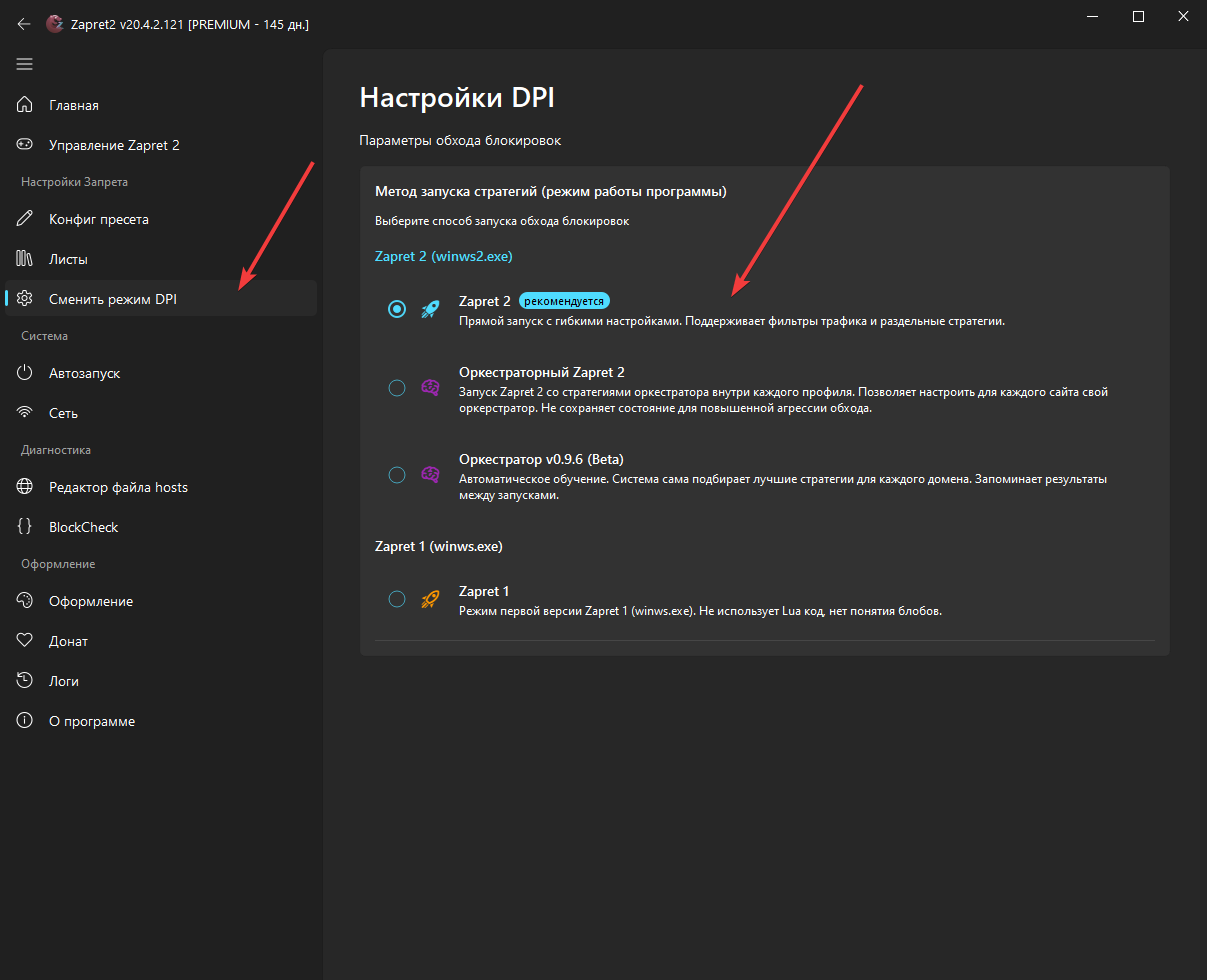Open Управление Zapret 2 section

click(x=161, y=145)
